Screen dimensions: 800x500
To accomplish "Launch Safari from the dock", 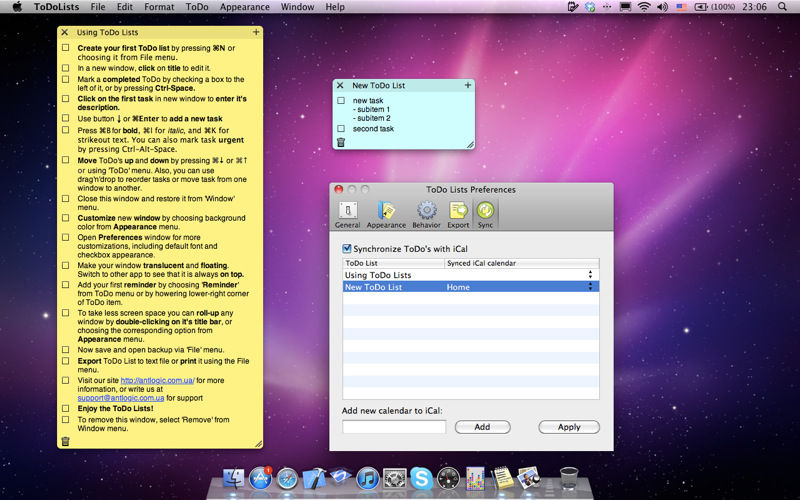I will click(x=287, y=479).
